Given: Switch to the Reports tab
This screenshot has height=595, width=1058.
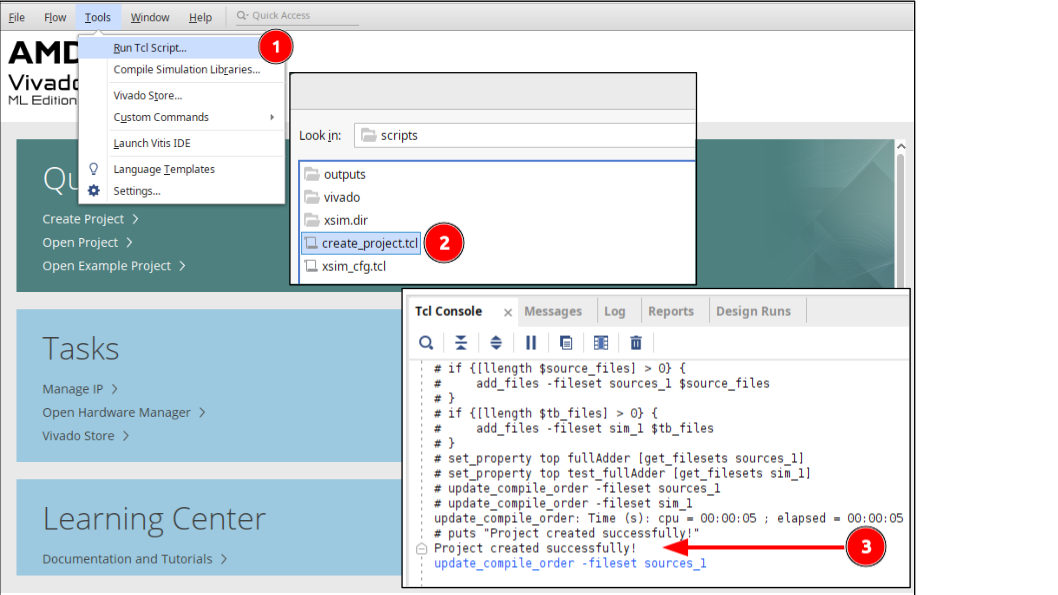Looking at the screenshot, I should pos(671,312).
